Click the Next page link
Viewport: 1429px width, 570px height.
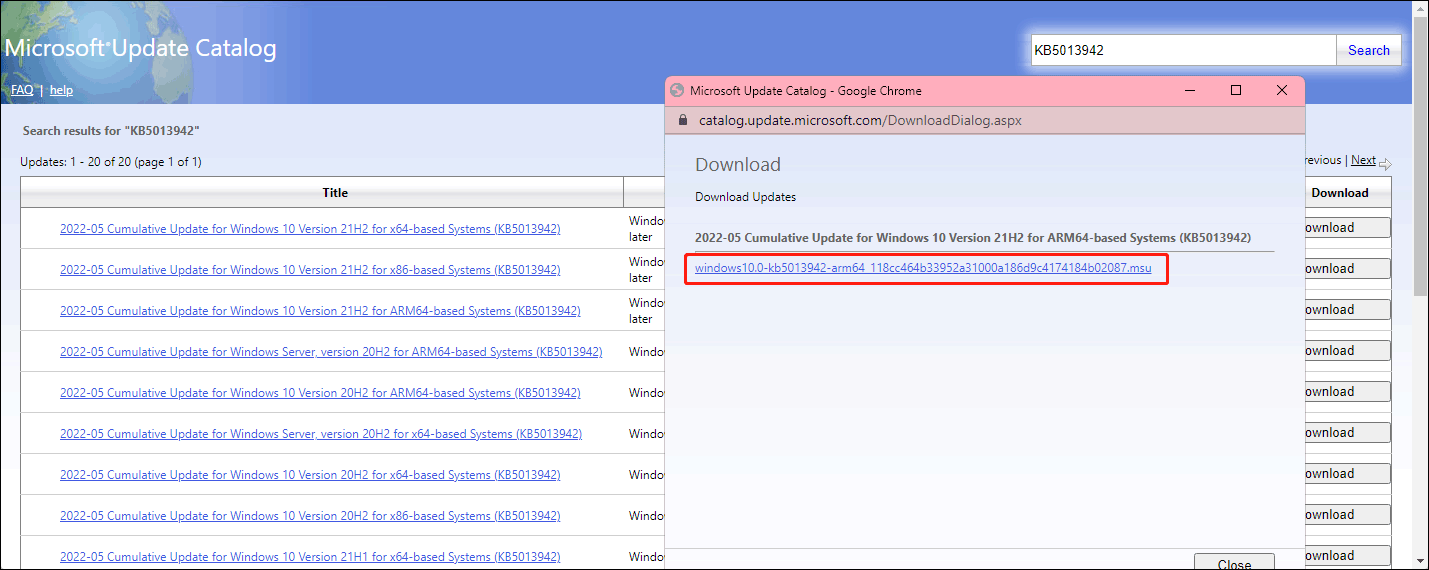click(1364, 160)
